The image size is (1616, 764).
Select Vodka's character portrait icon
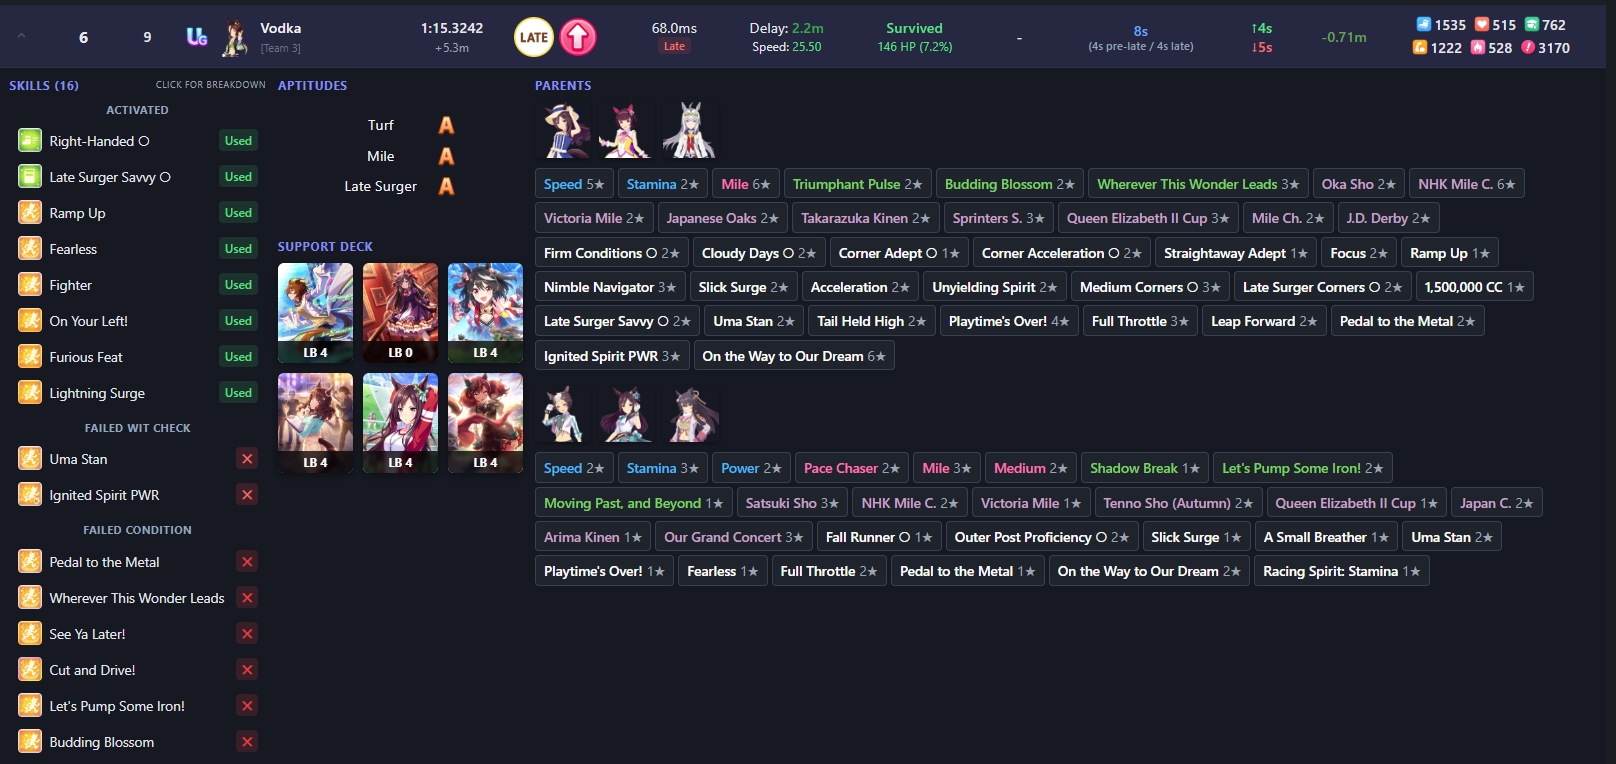[236, 38]
